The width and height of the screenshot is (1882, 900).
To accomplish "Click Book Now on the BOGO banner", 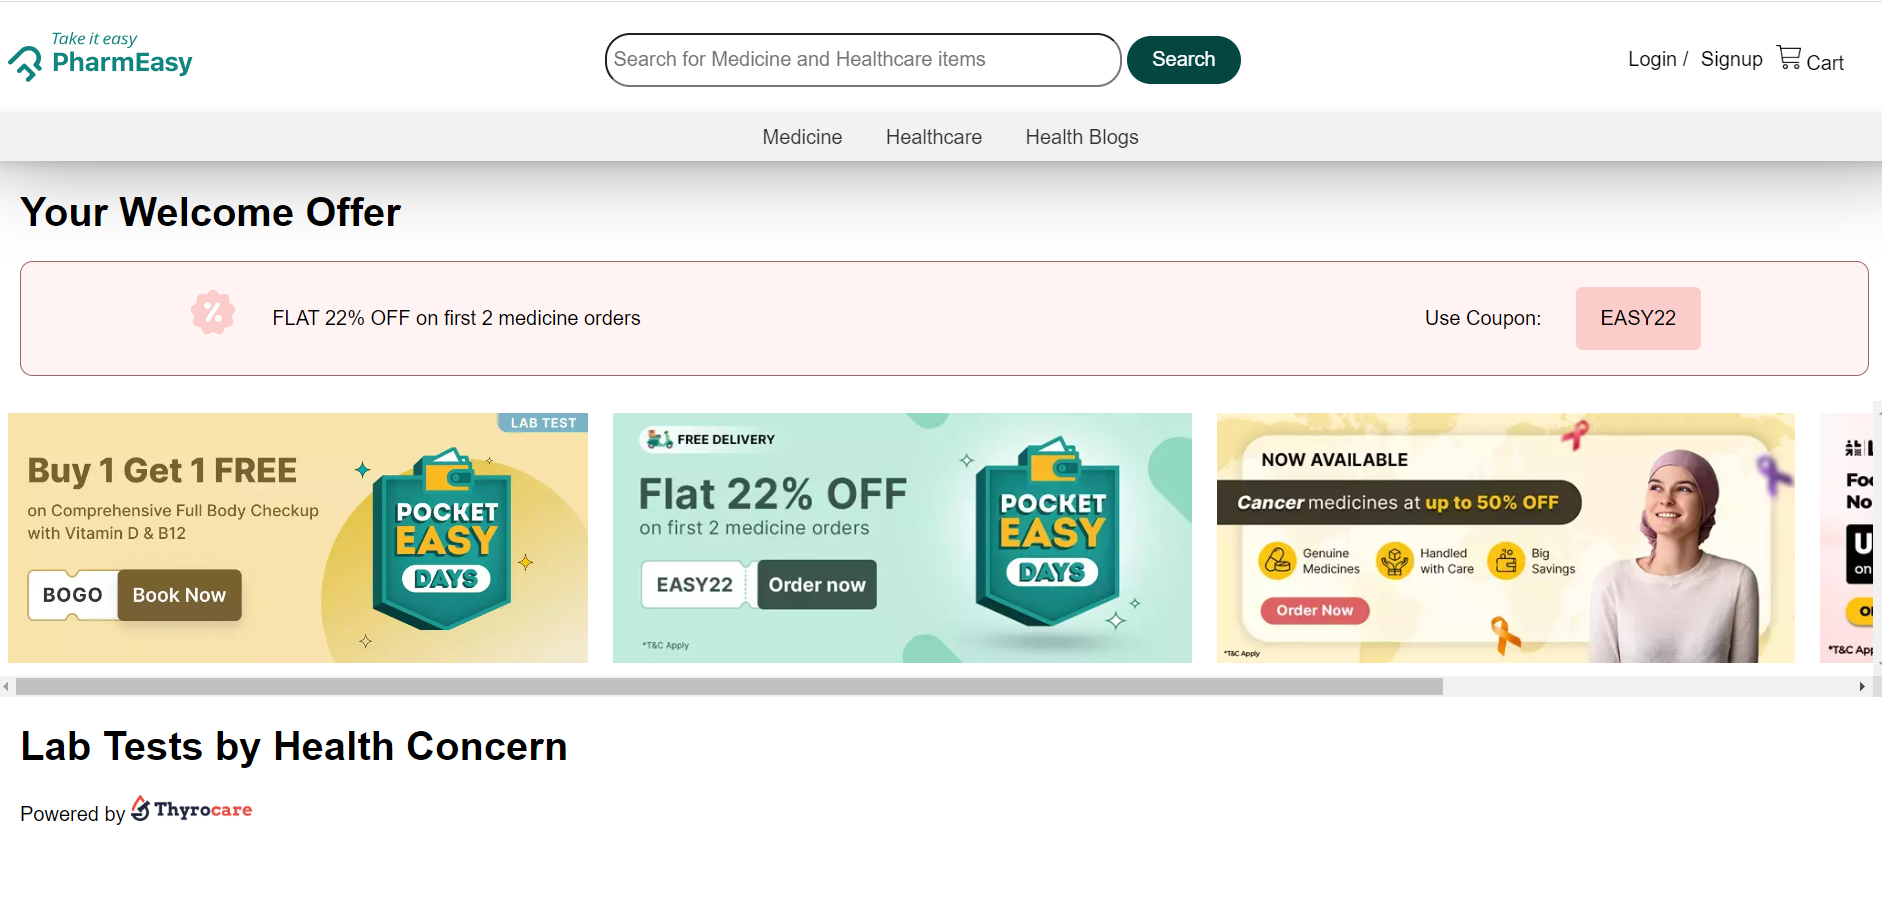I will (x=180, y=595).
